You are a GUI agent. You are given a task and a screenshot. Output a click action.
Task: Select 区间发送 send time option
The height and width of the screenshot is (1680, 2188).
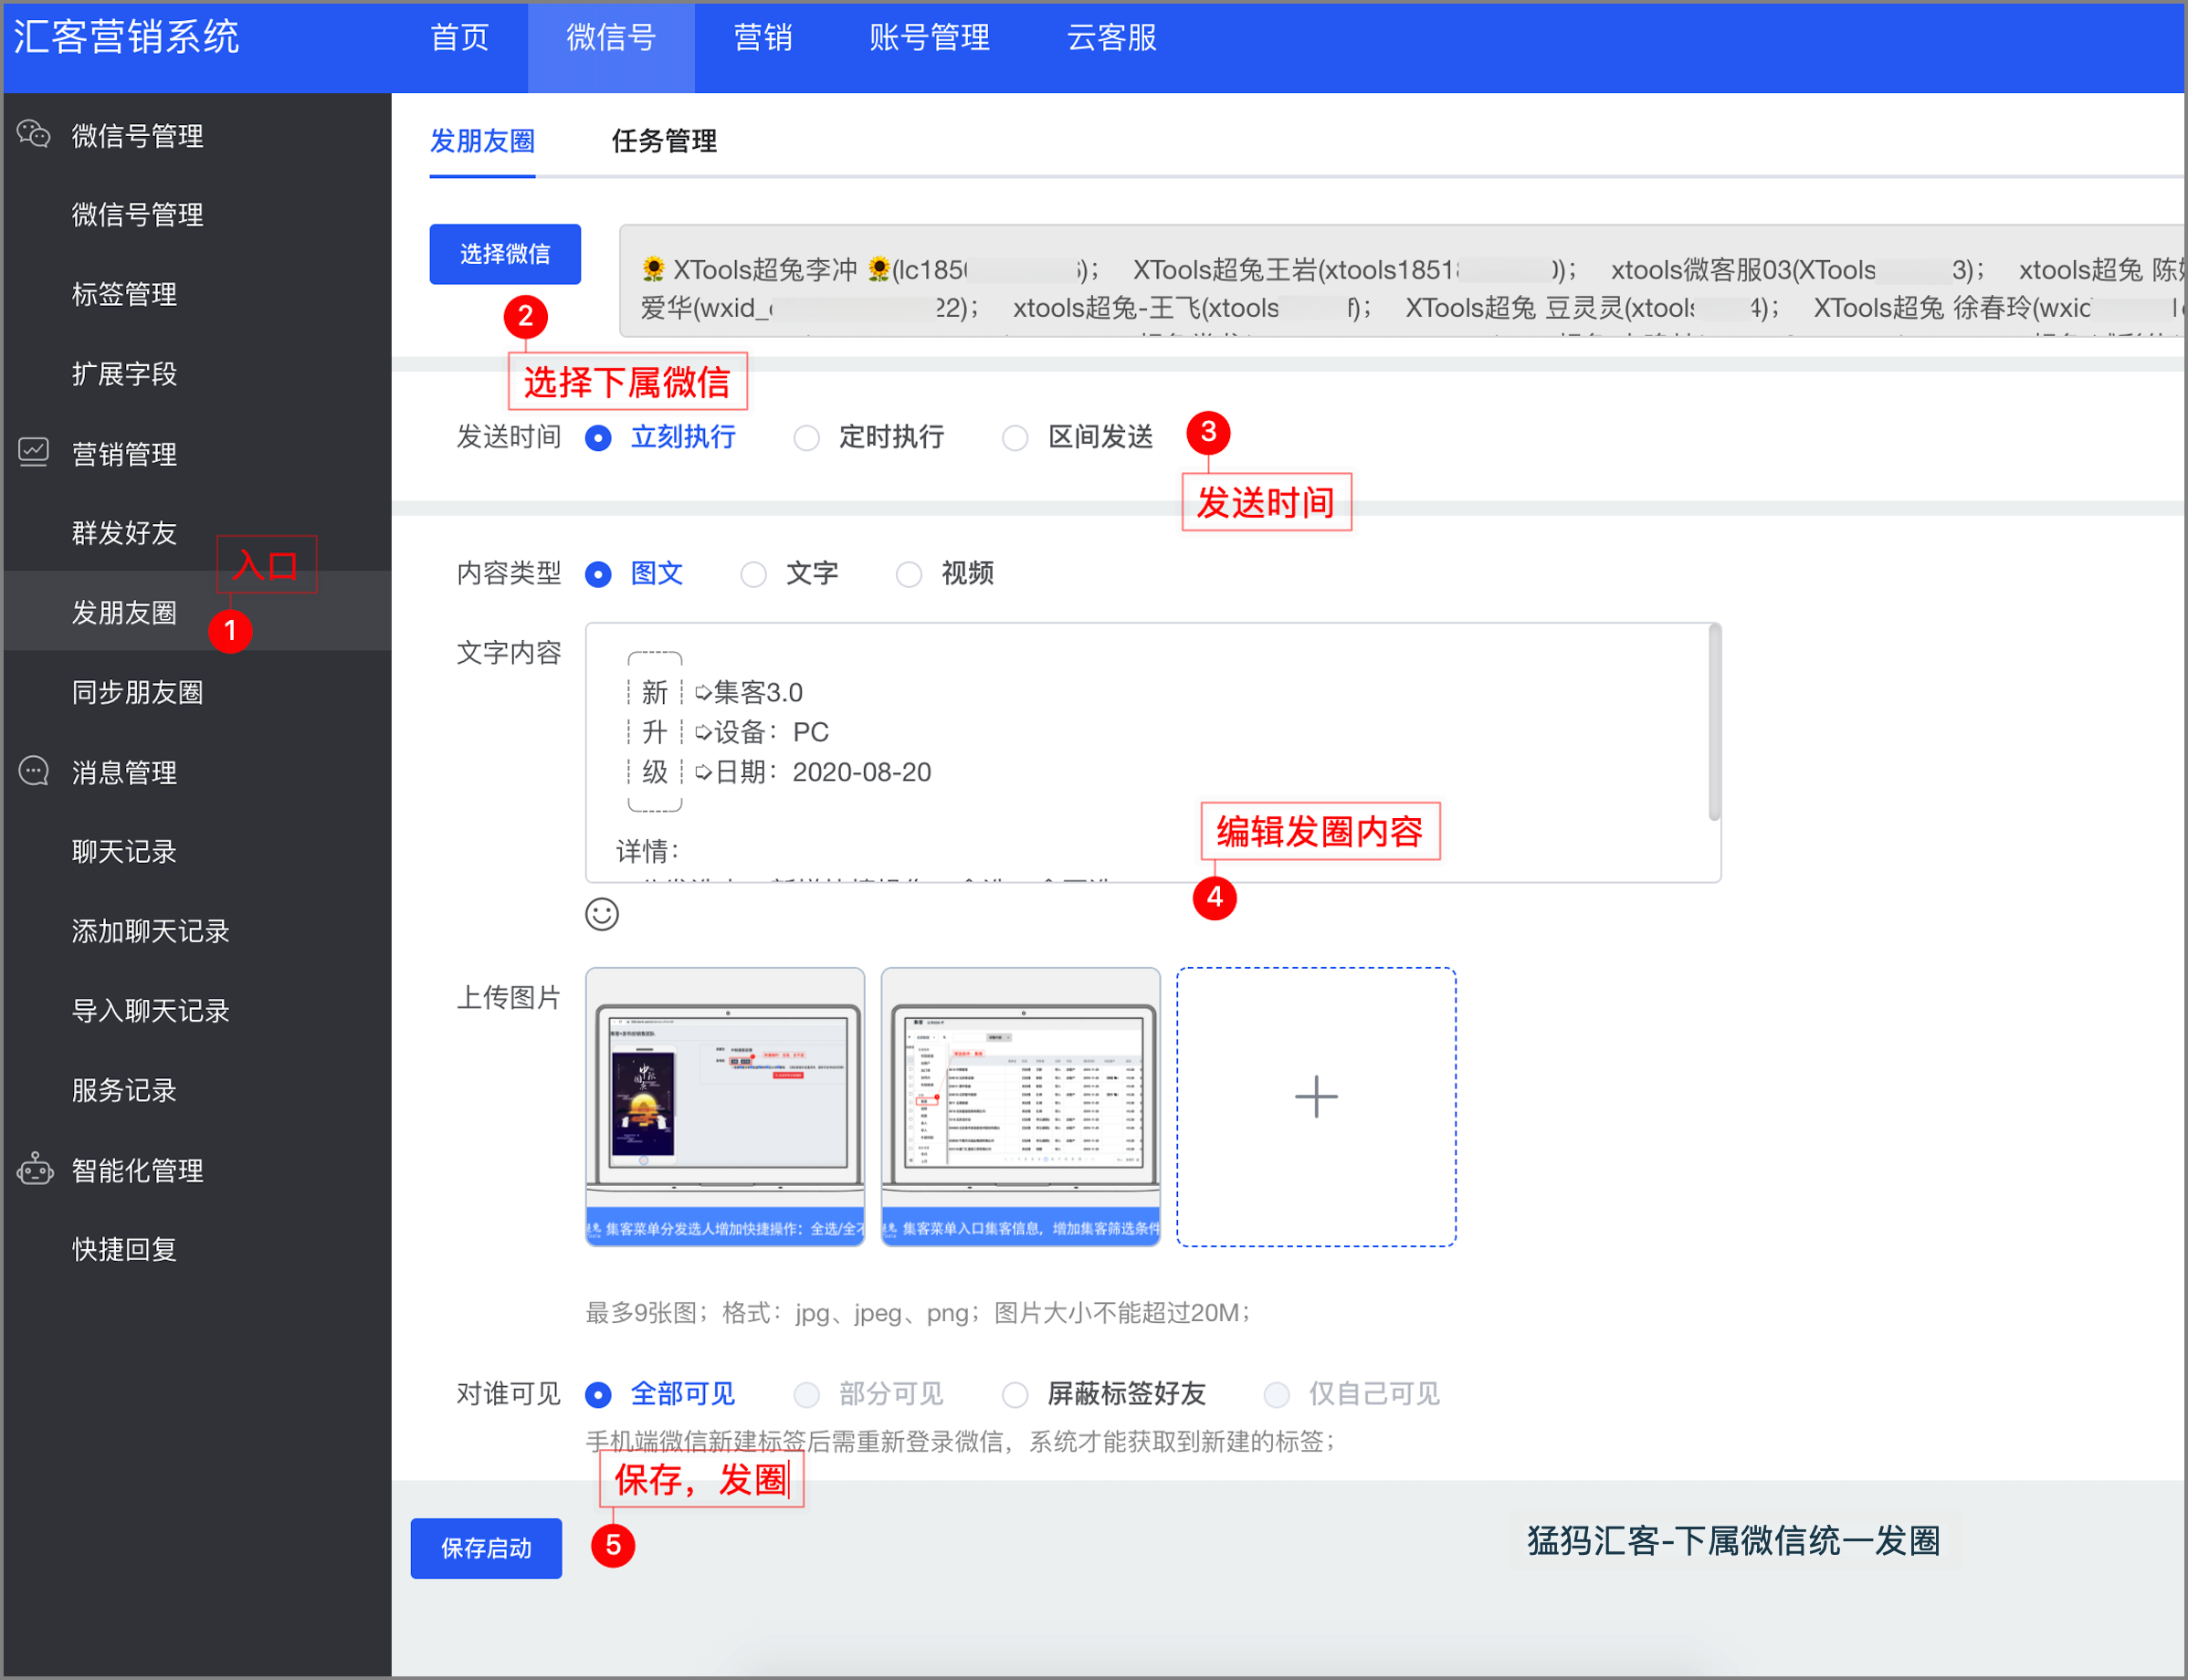pos(1014,438)
